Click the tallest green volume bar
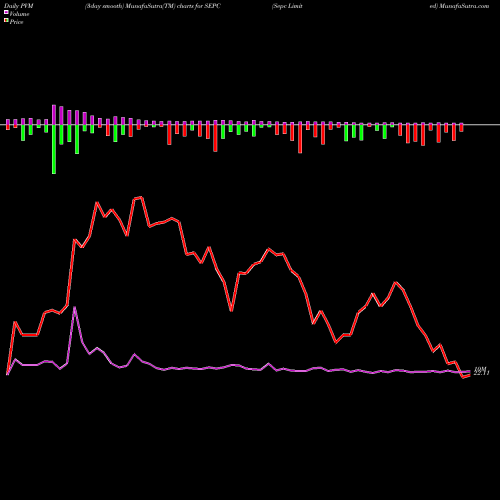This screenshot has width=500, height=500. point(54,149)
